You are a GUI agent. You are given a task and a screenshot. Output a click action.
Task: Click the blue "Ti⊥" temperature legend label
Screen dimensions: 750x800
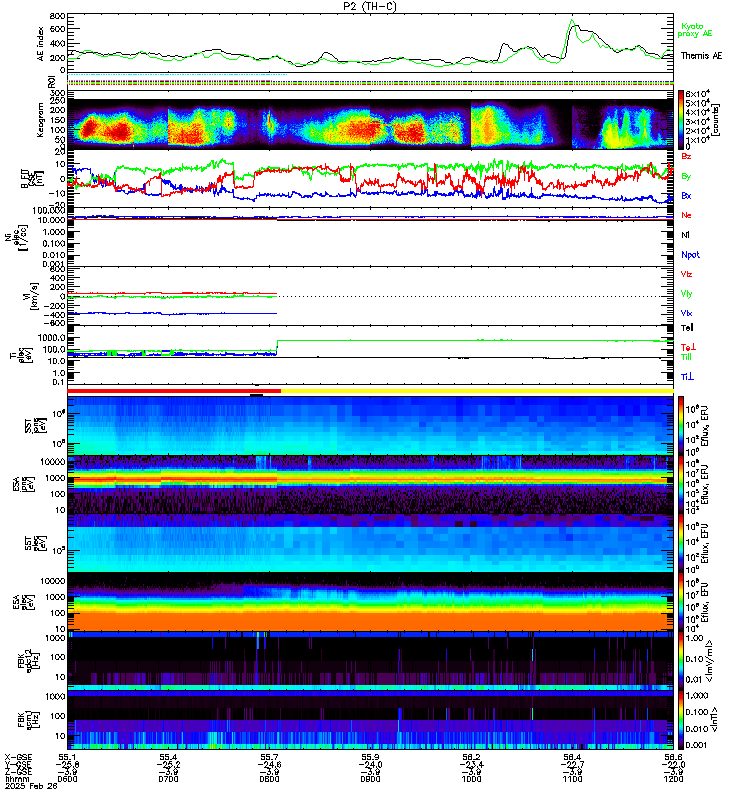click(687, 377)
